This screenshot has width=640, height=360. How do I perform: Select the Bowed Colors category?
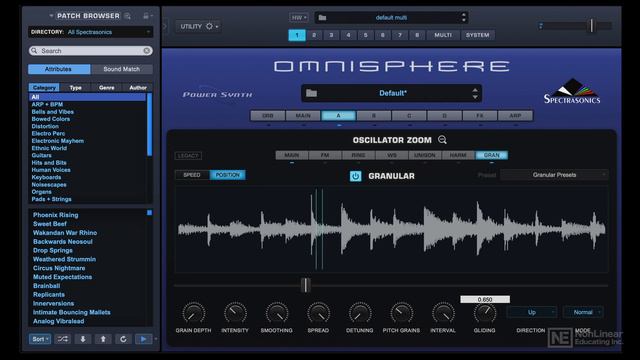point(51,119)
